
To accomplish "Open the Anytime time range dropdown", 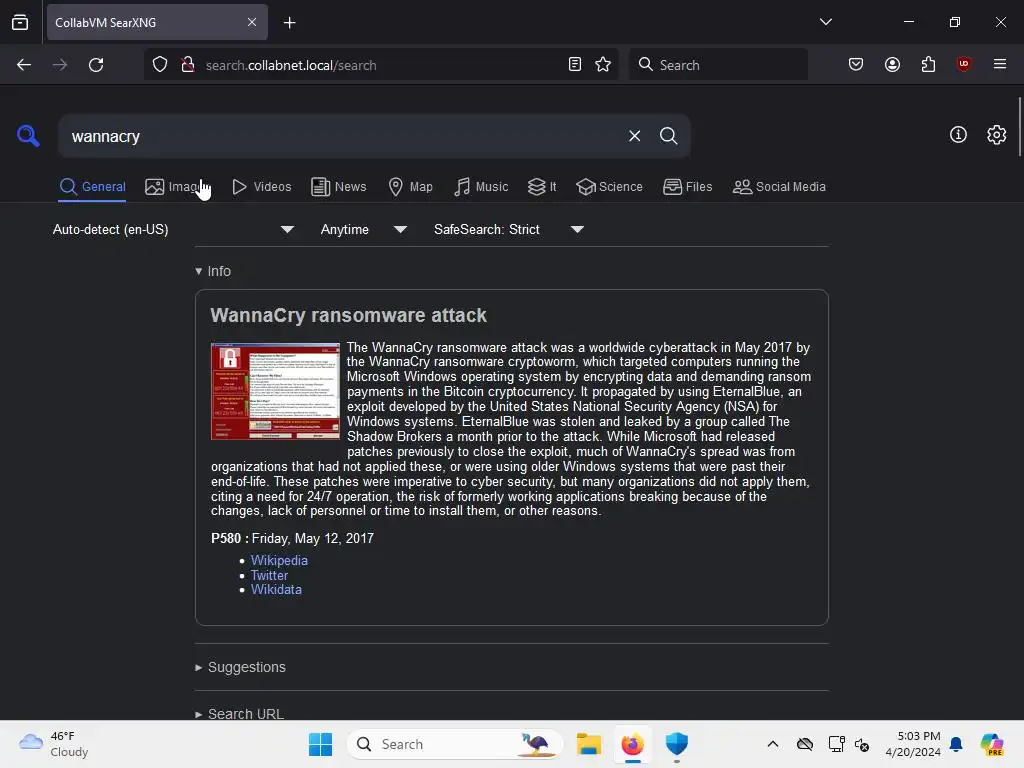I will pyautogui.click(x=364, y=229).
